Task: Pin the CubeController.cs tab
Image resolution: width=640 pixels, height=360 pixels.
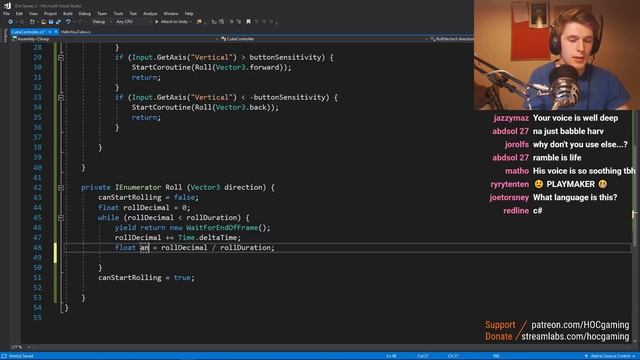Action: tap(50, 32)
